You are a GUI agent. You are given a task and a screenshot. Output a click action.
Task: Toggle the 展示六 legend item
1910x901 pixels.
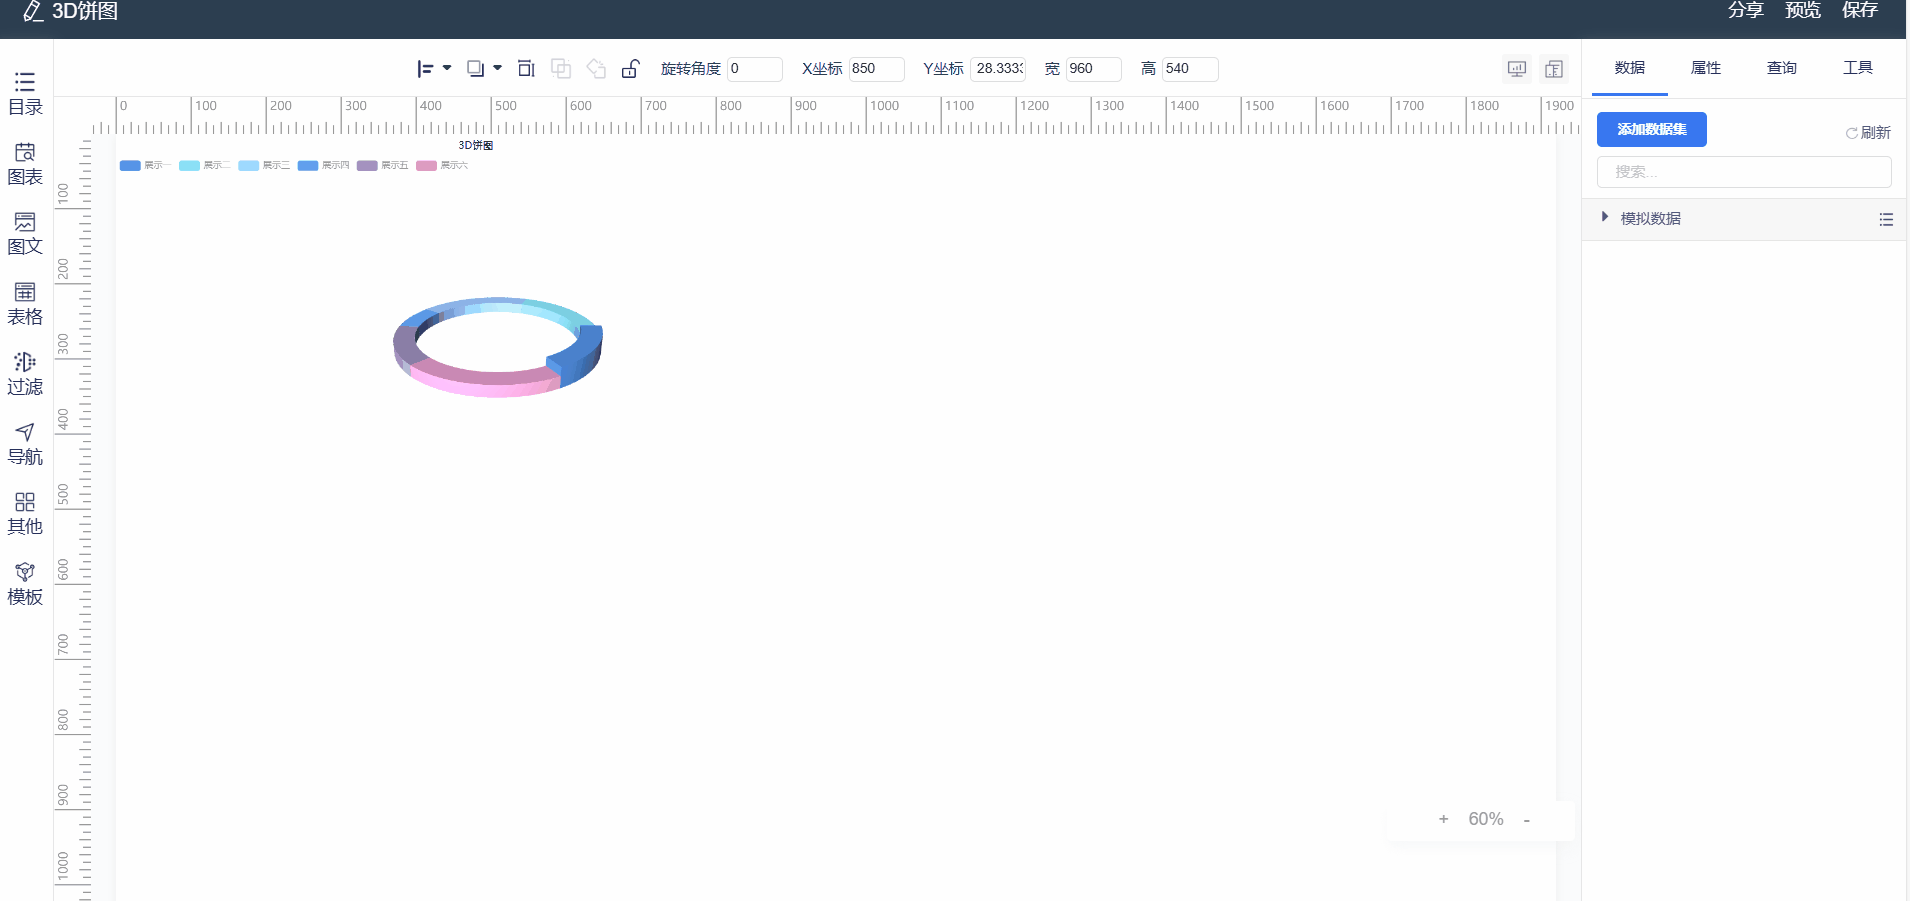442,166
